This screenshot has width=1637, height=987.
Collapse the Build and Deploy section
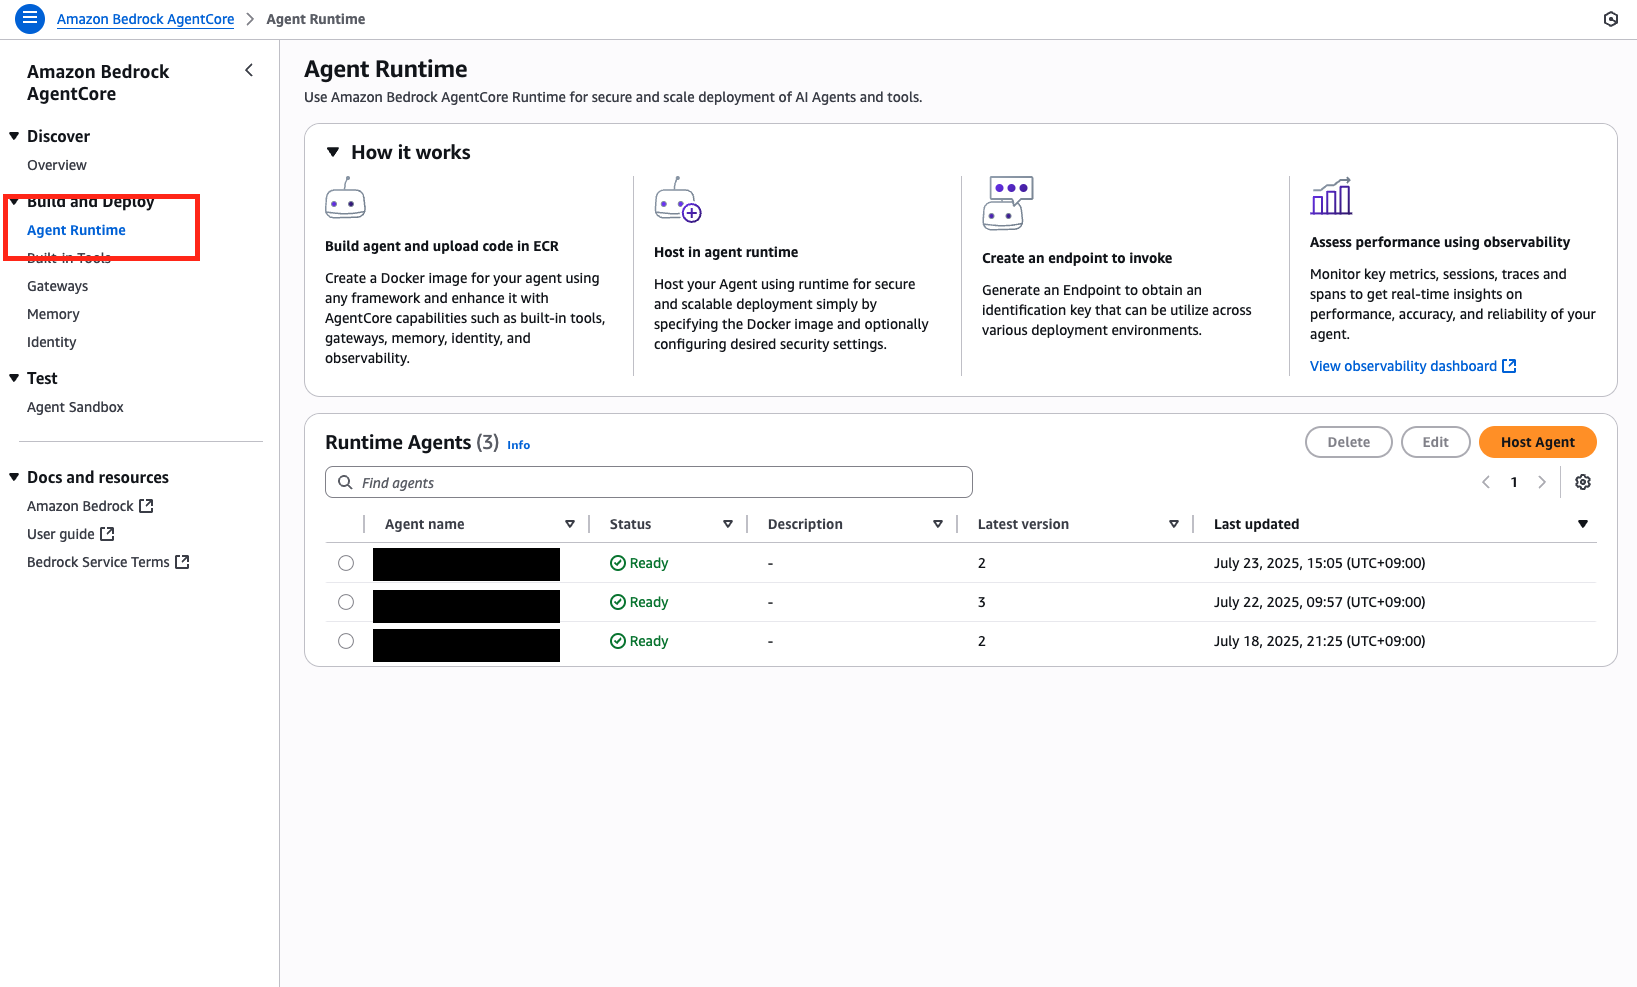pos(14,202)
